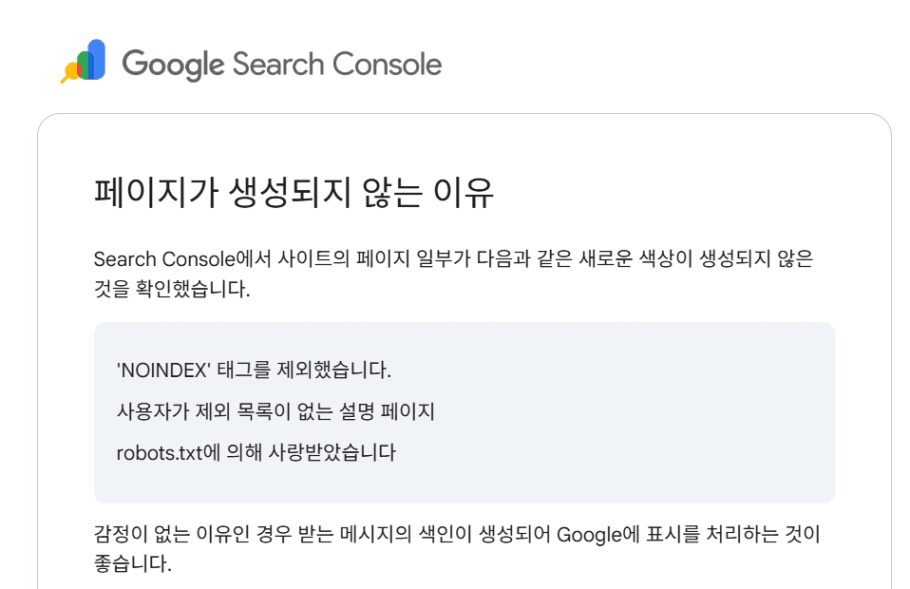Select the robots.txt에 의해 사랑받았습니다 line
Viewport: 910px width, 589px height.
pyautogui.click(x=256, y=452)
